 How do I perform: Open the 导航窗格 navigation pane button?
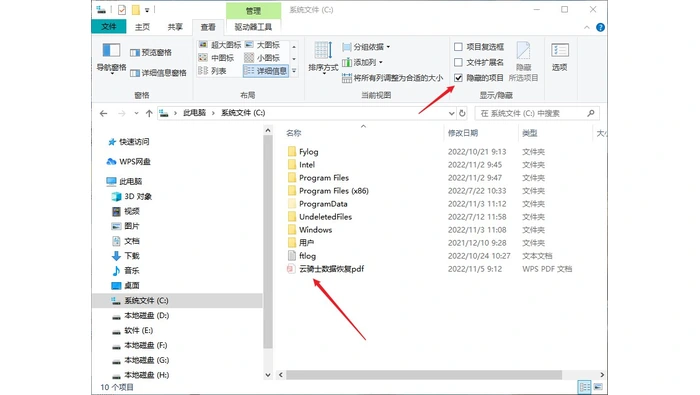click(x=111, y=58)
